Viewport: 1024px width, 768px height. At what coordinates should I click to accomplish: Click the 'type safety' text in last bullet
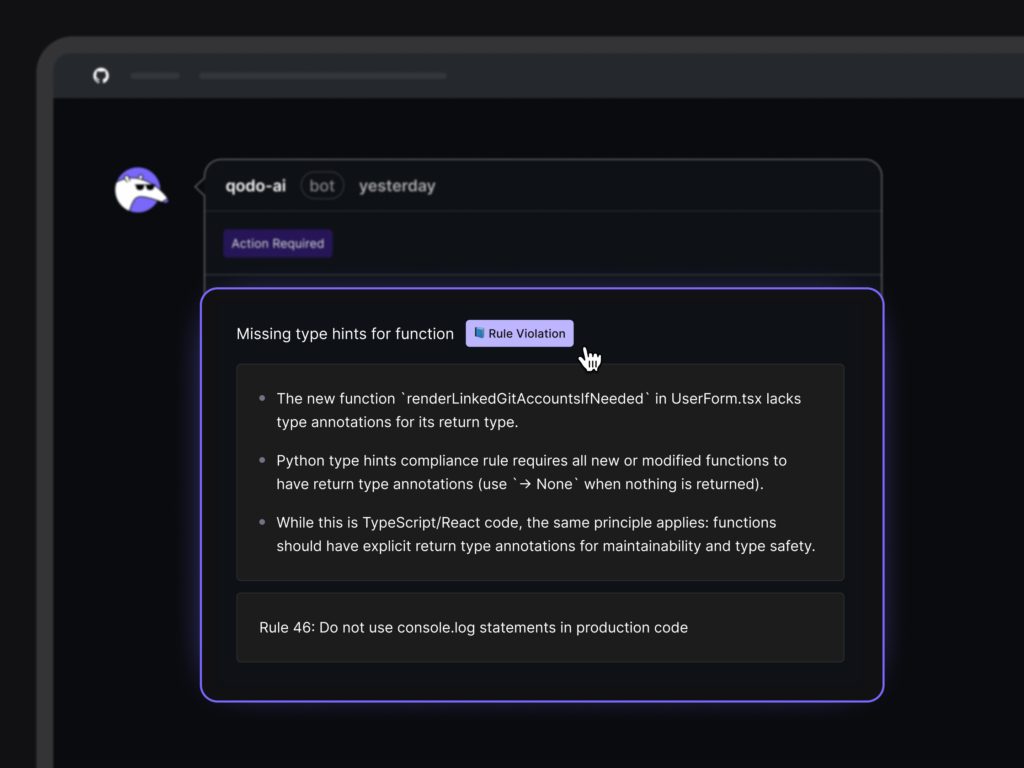click(x=774, y=547)
